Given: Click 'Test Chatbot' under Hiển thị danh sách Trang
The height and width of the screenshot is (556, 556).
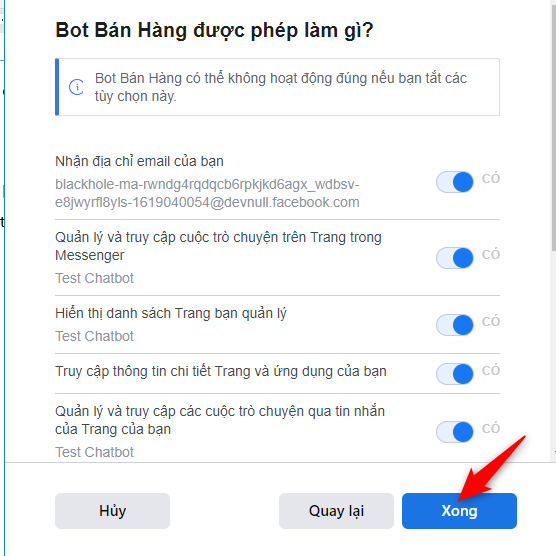Looking at the screenshot, I should [94, 336].
